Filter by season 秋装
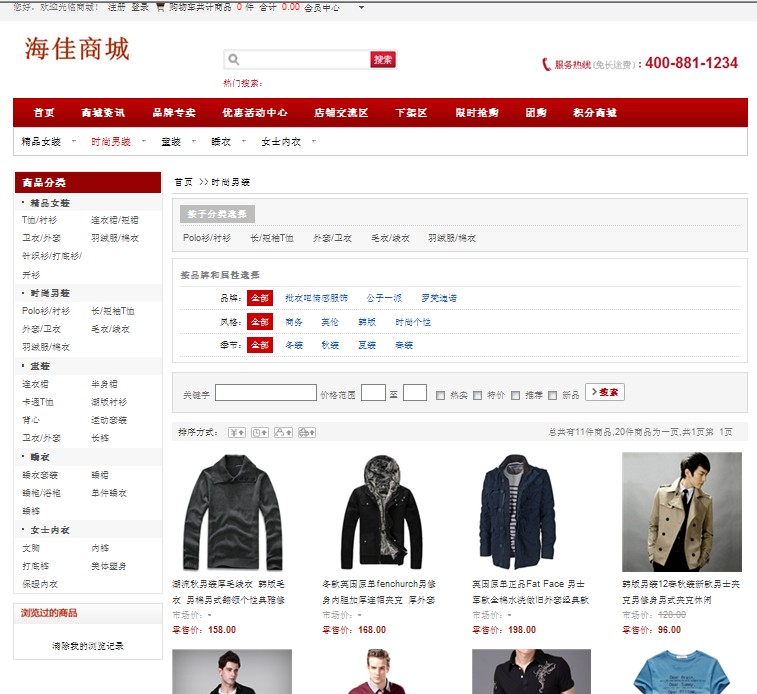Viewport: 757px width, 694px height. tap(330, 345)
